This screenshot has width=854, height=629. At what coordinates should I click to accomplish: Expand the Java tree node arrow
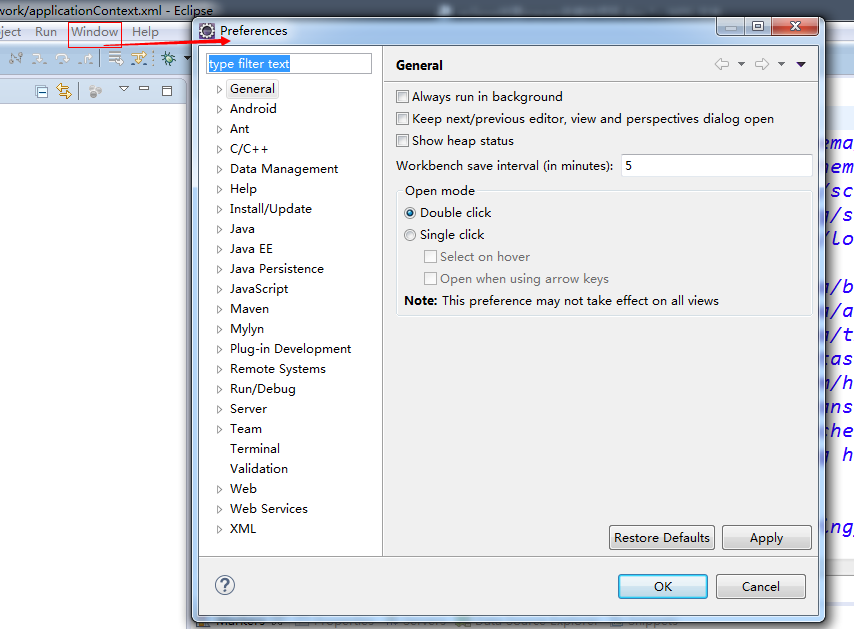pyautogui.click(x=219, y=229)
